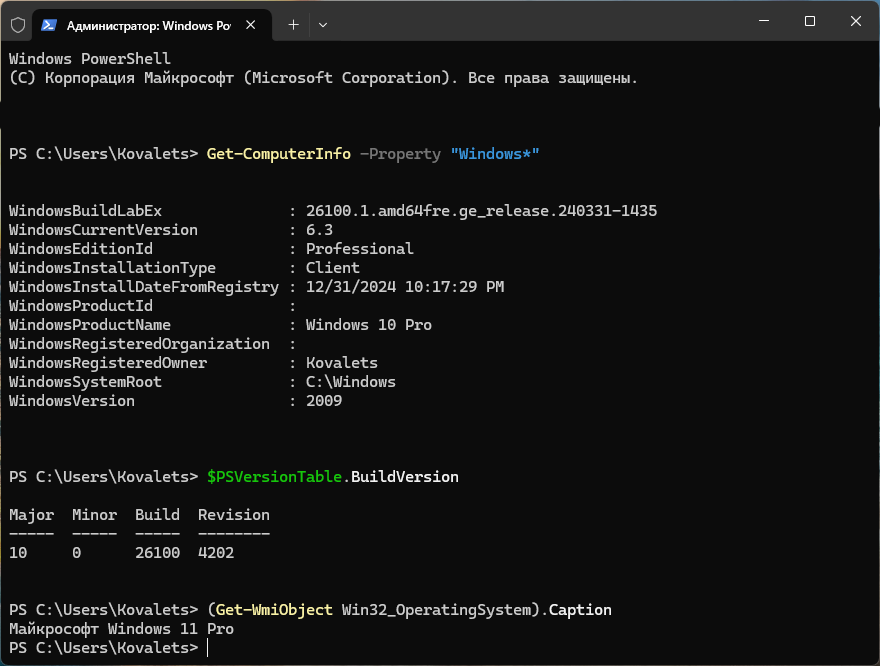
Task: Click the Client installation type value
Action: 332,268
